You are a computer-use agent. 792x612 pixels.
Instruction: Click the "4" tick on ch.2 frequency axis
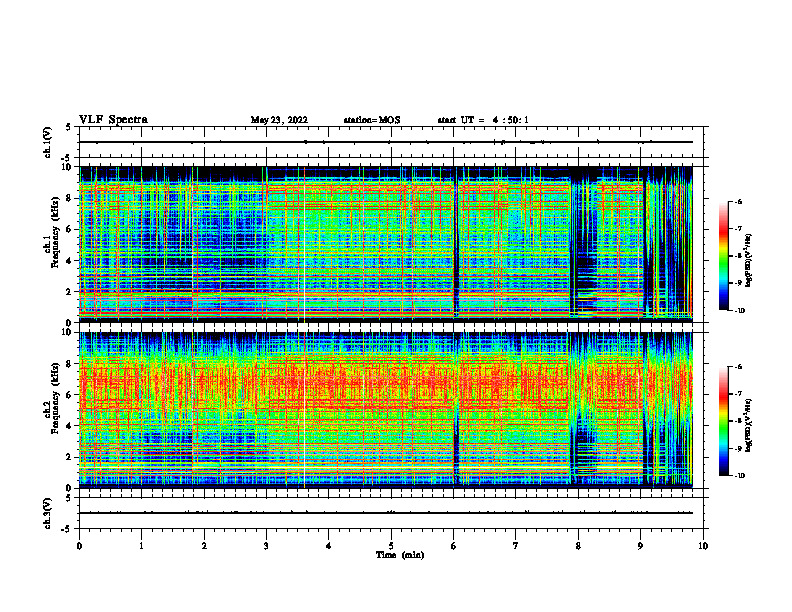(70, 426)
